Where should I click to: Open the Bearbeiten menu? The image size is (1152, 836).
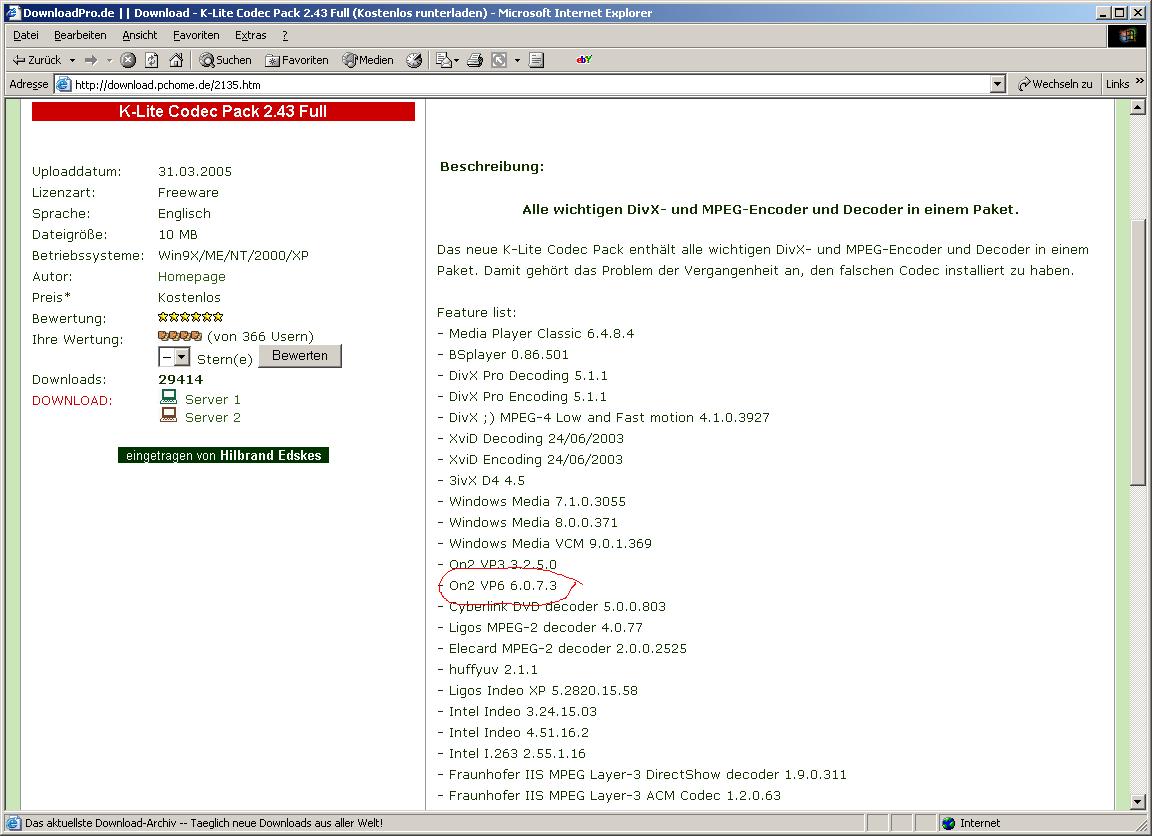click(x=80, y=35)
